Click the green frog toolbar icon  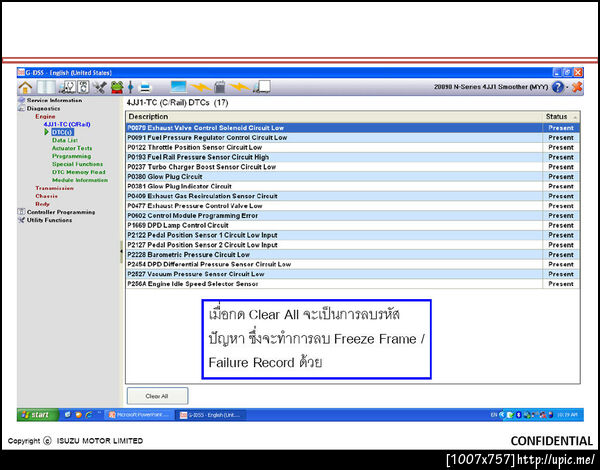[x=117, y=87]
